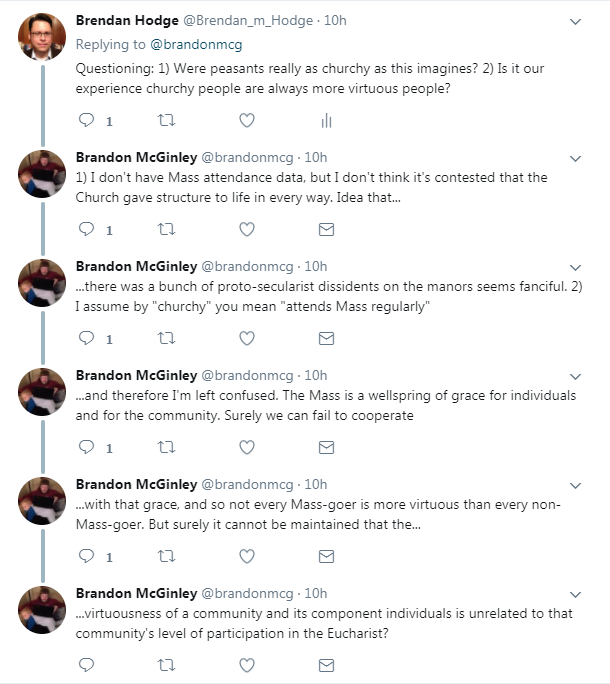Open more options on Brendan Hodge's tweet

[575, 21]
